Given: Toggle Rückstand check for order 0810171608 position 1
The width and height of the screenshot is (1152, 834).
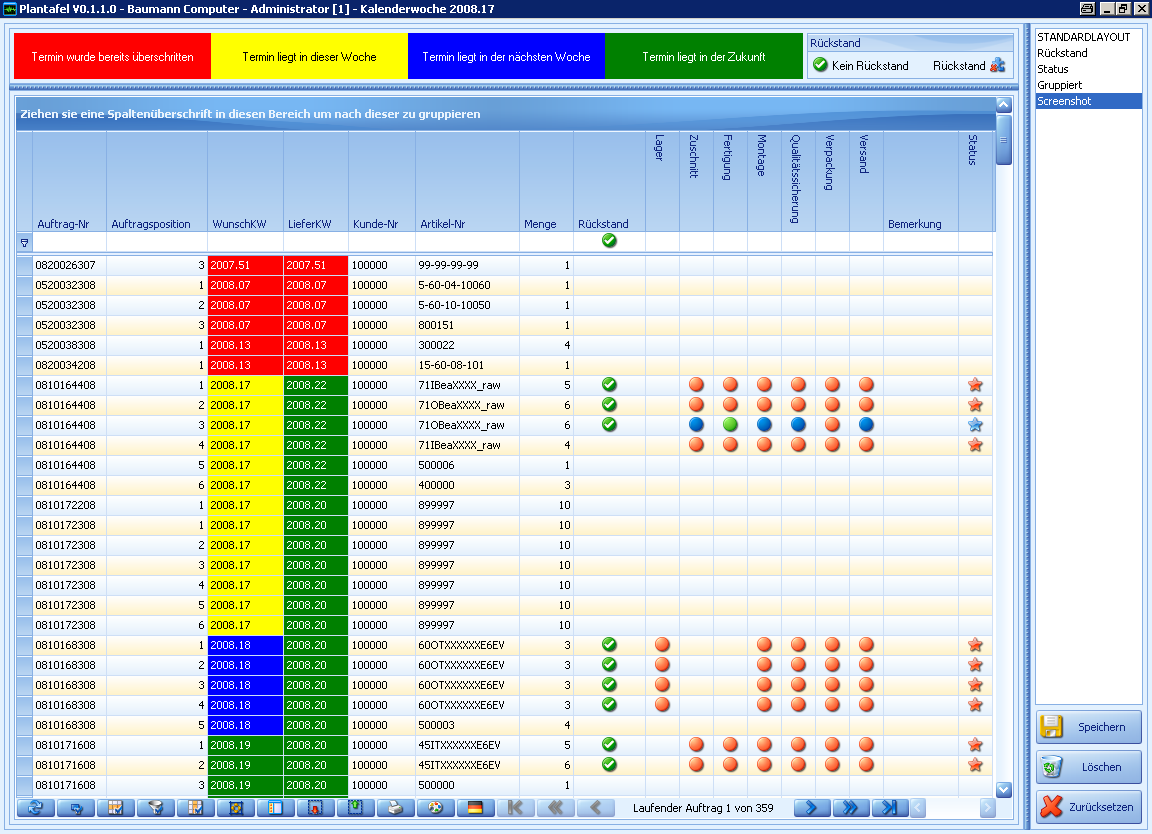Looking at the screenshot, I should point(609,745).
